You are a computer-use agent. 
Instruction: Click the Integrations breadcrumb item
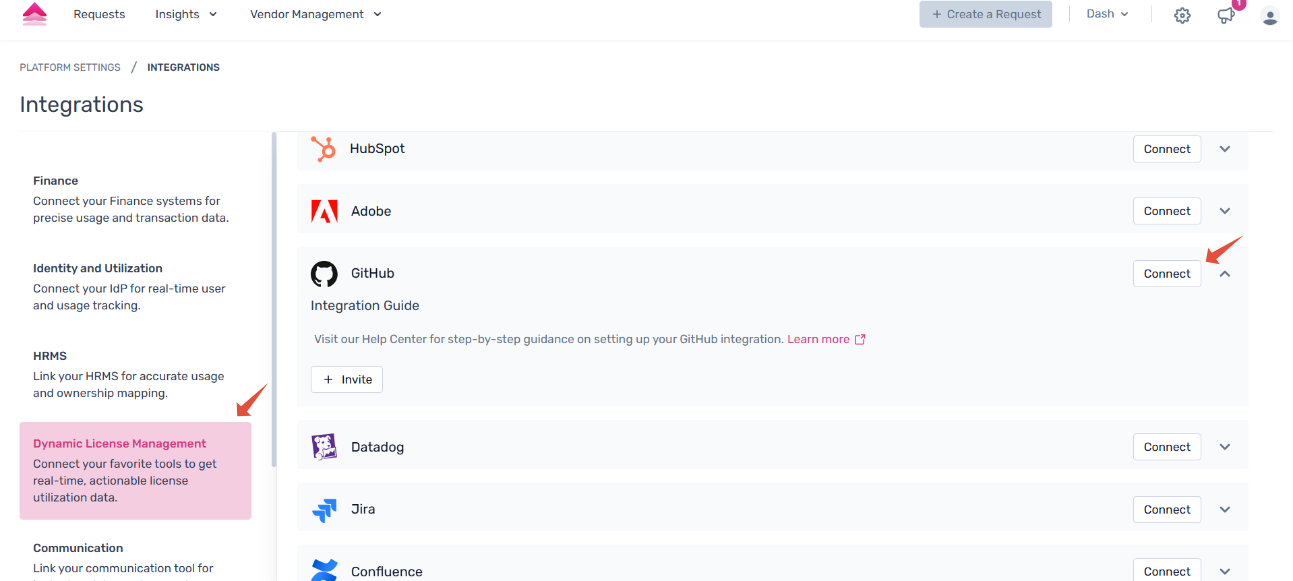click(183, 67)
